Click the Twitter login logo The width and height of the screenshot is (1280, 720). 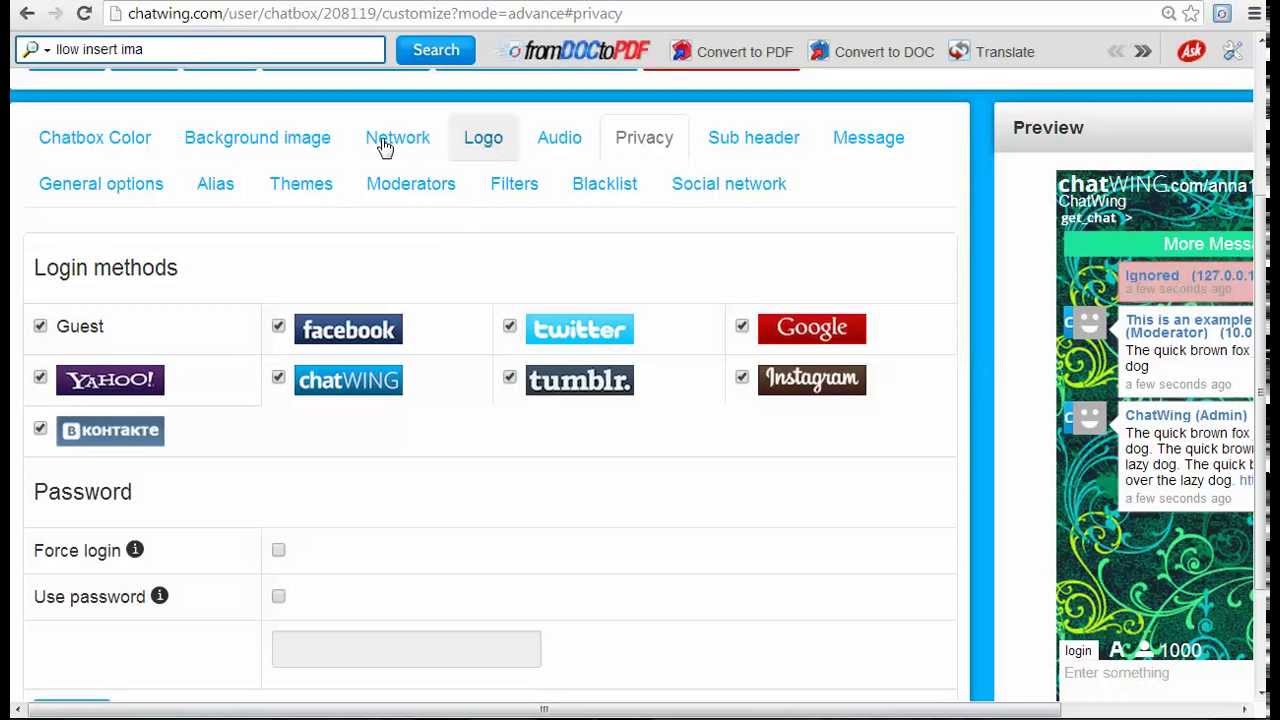click(579, 329)
